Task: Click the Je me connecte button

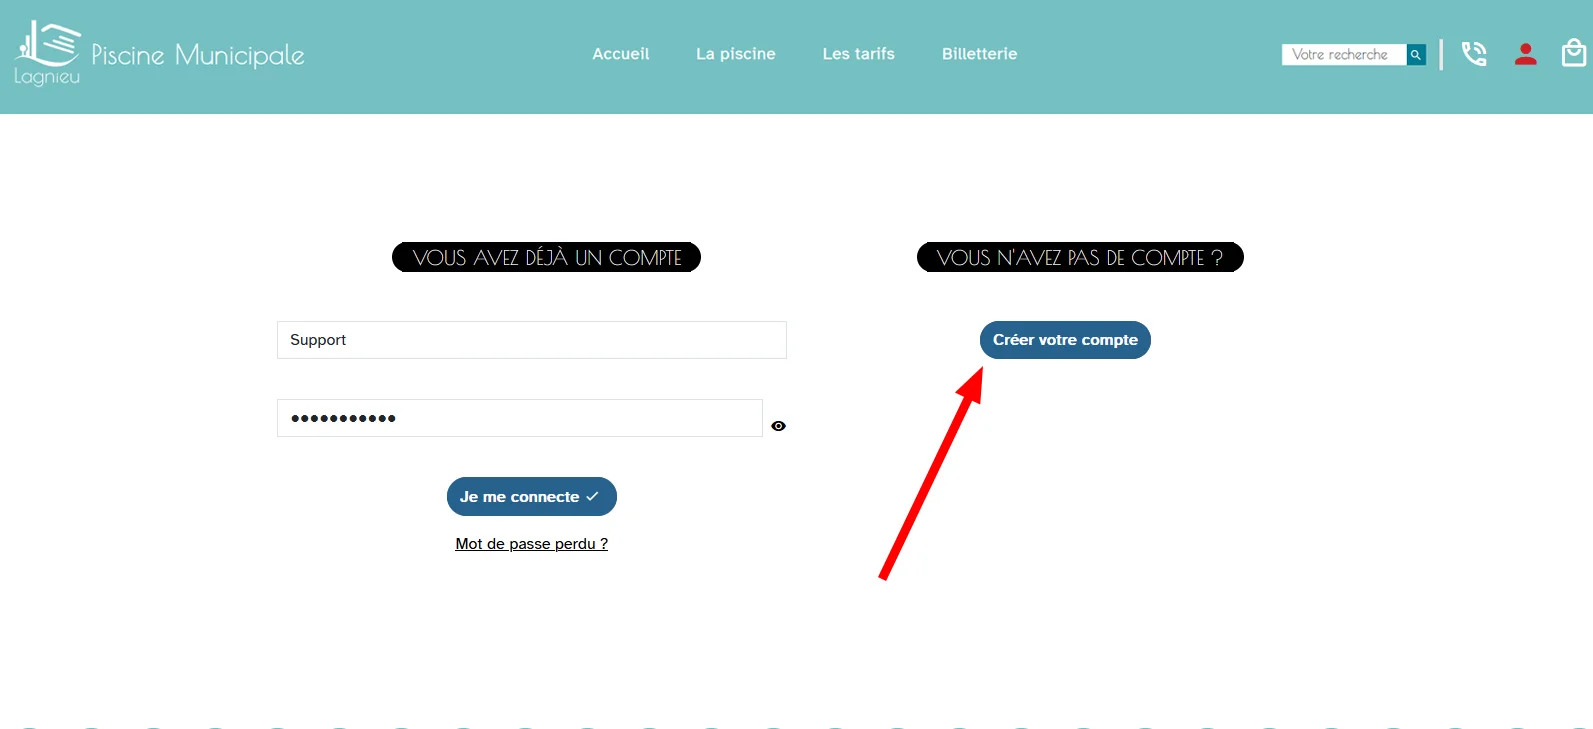Action: tap(532, 497)
